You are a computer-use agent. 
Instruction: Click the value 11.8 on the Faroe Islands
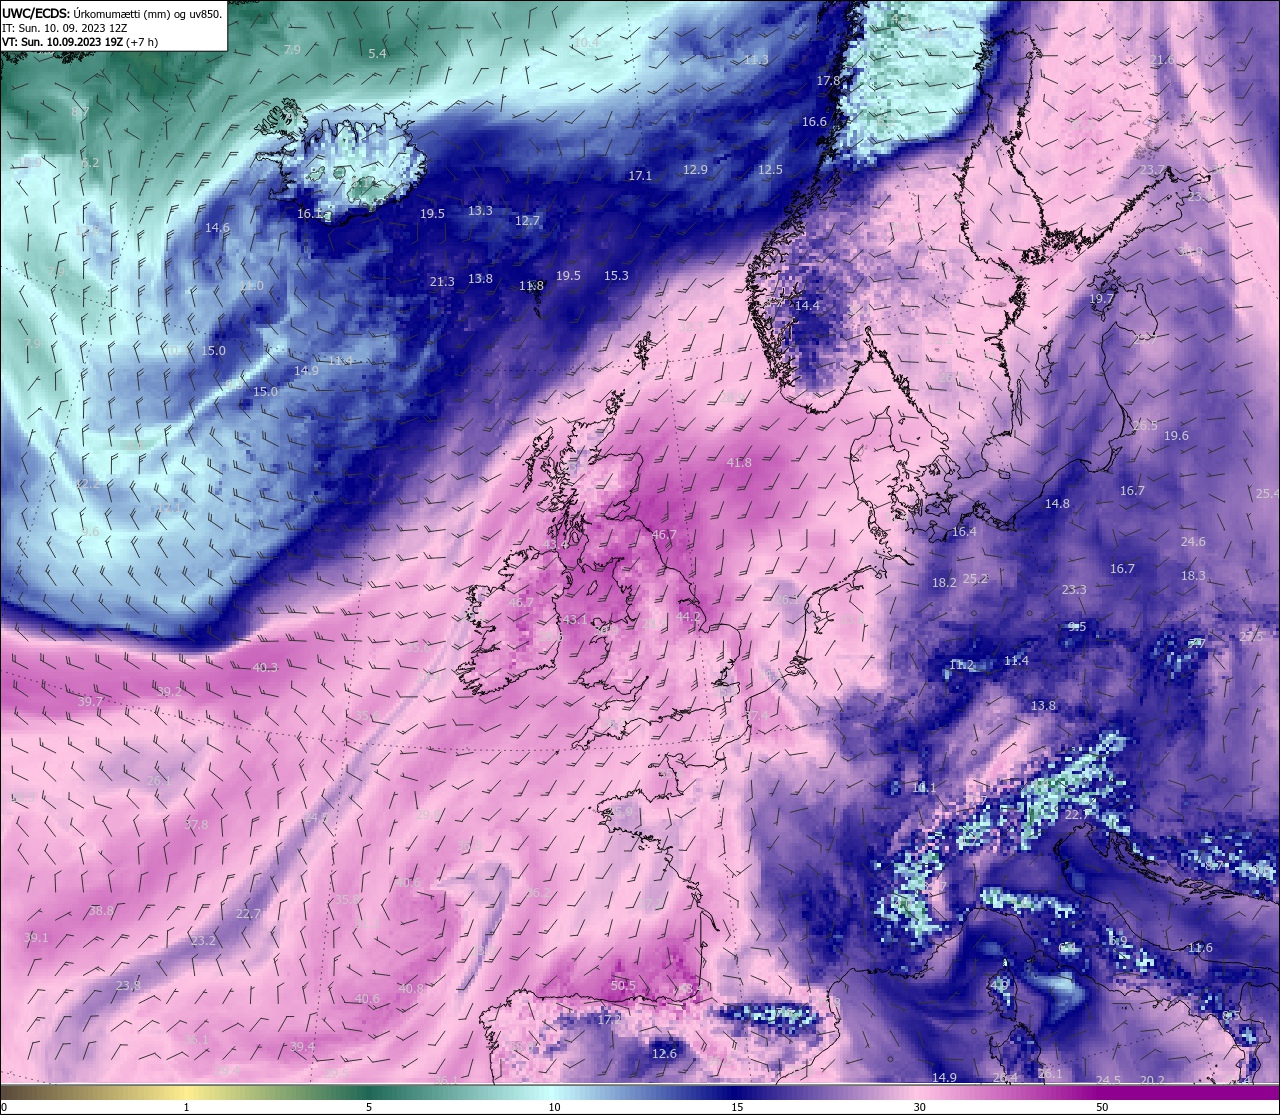click(532, 286)
